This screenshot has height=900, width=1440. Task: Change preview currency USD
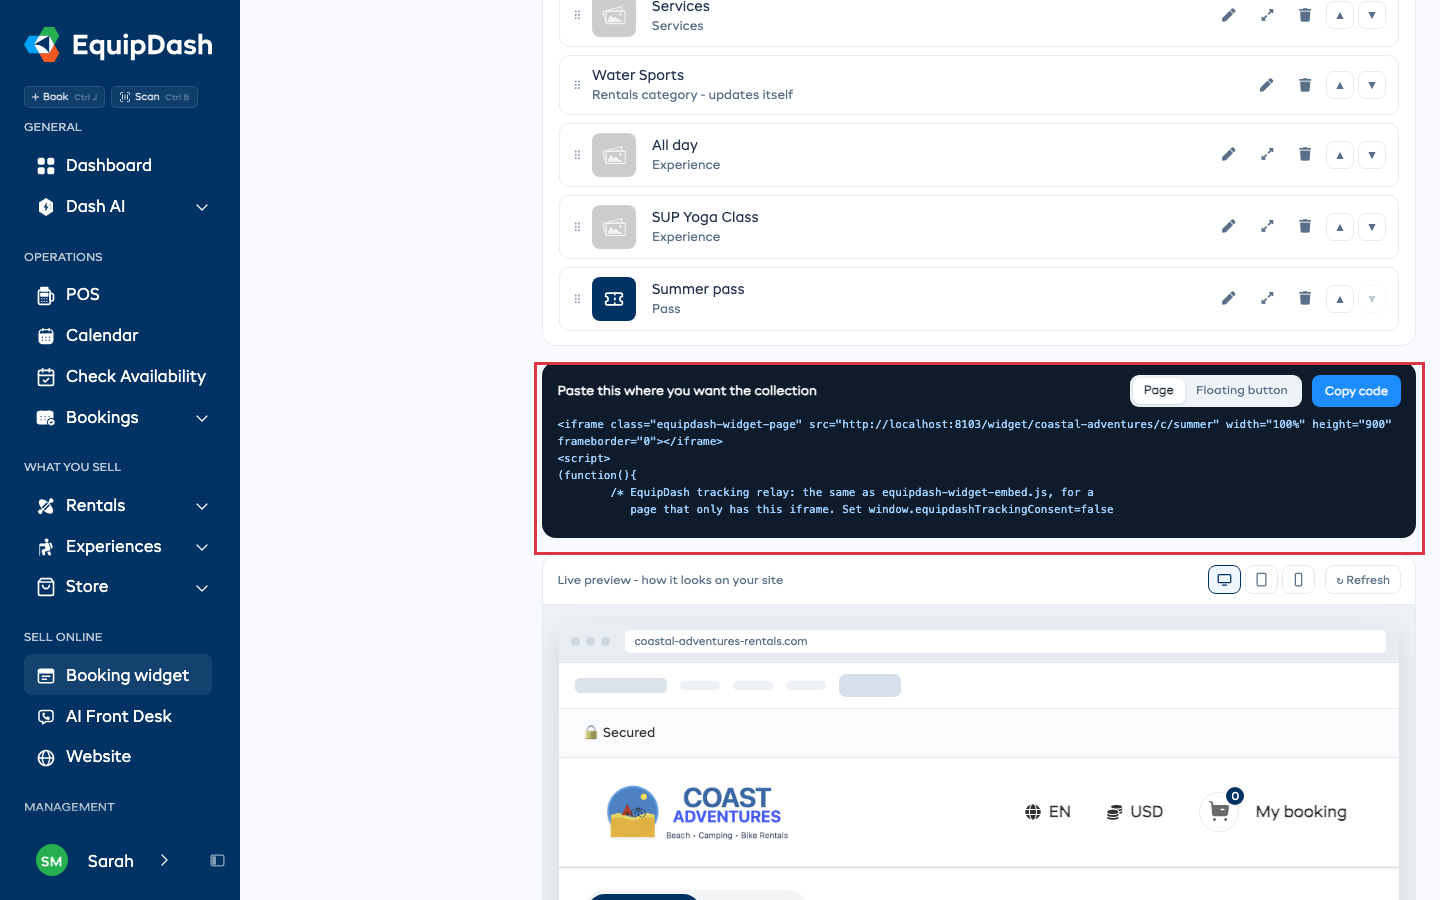[1135, 812]
